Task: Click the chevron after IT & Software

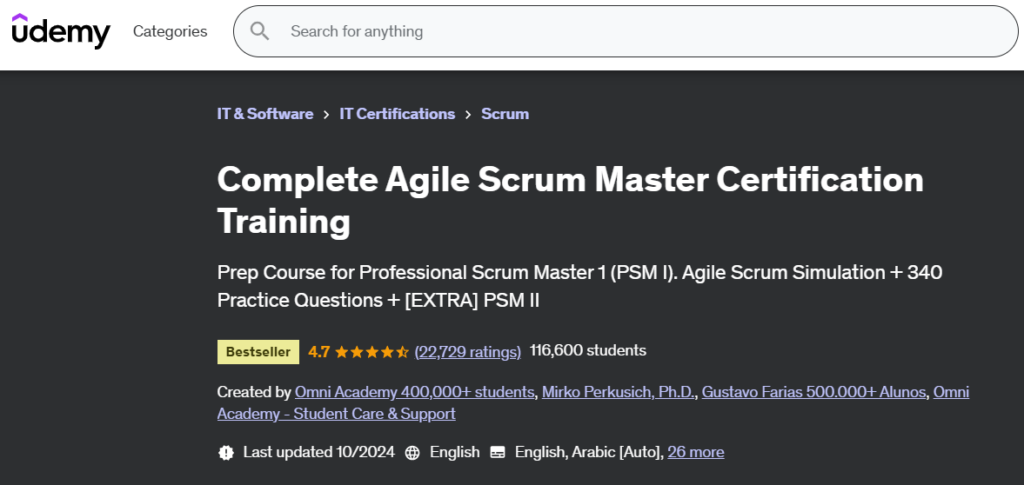Action: [327, 114]
